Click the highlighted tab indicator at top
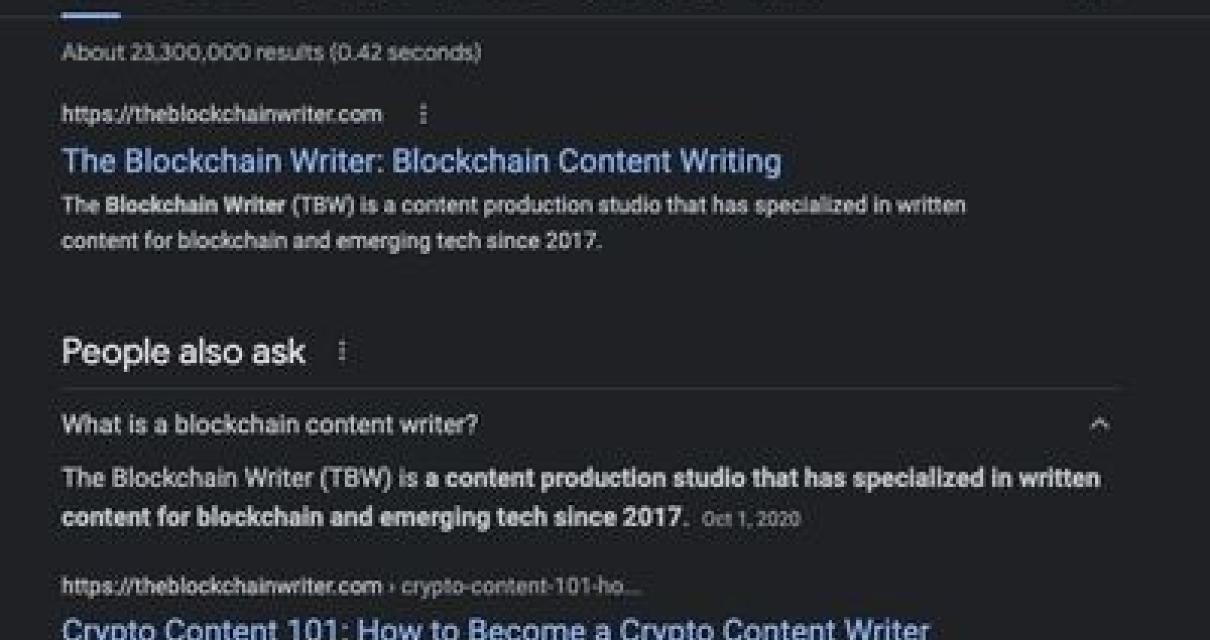The height and width of the screenshot is (640, 1210). 91,13
